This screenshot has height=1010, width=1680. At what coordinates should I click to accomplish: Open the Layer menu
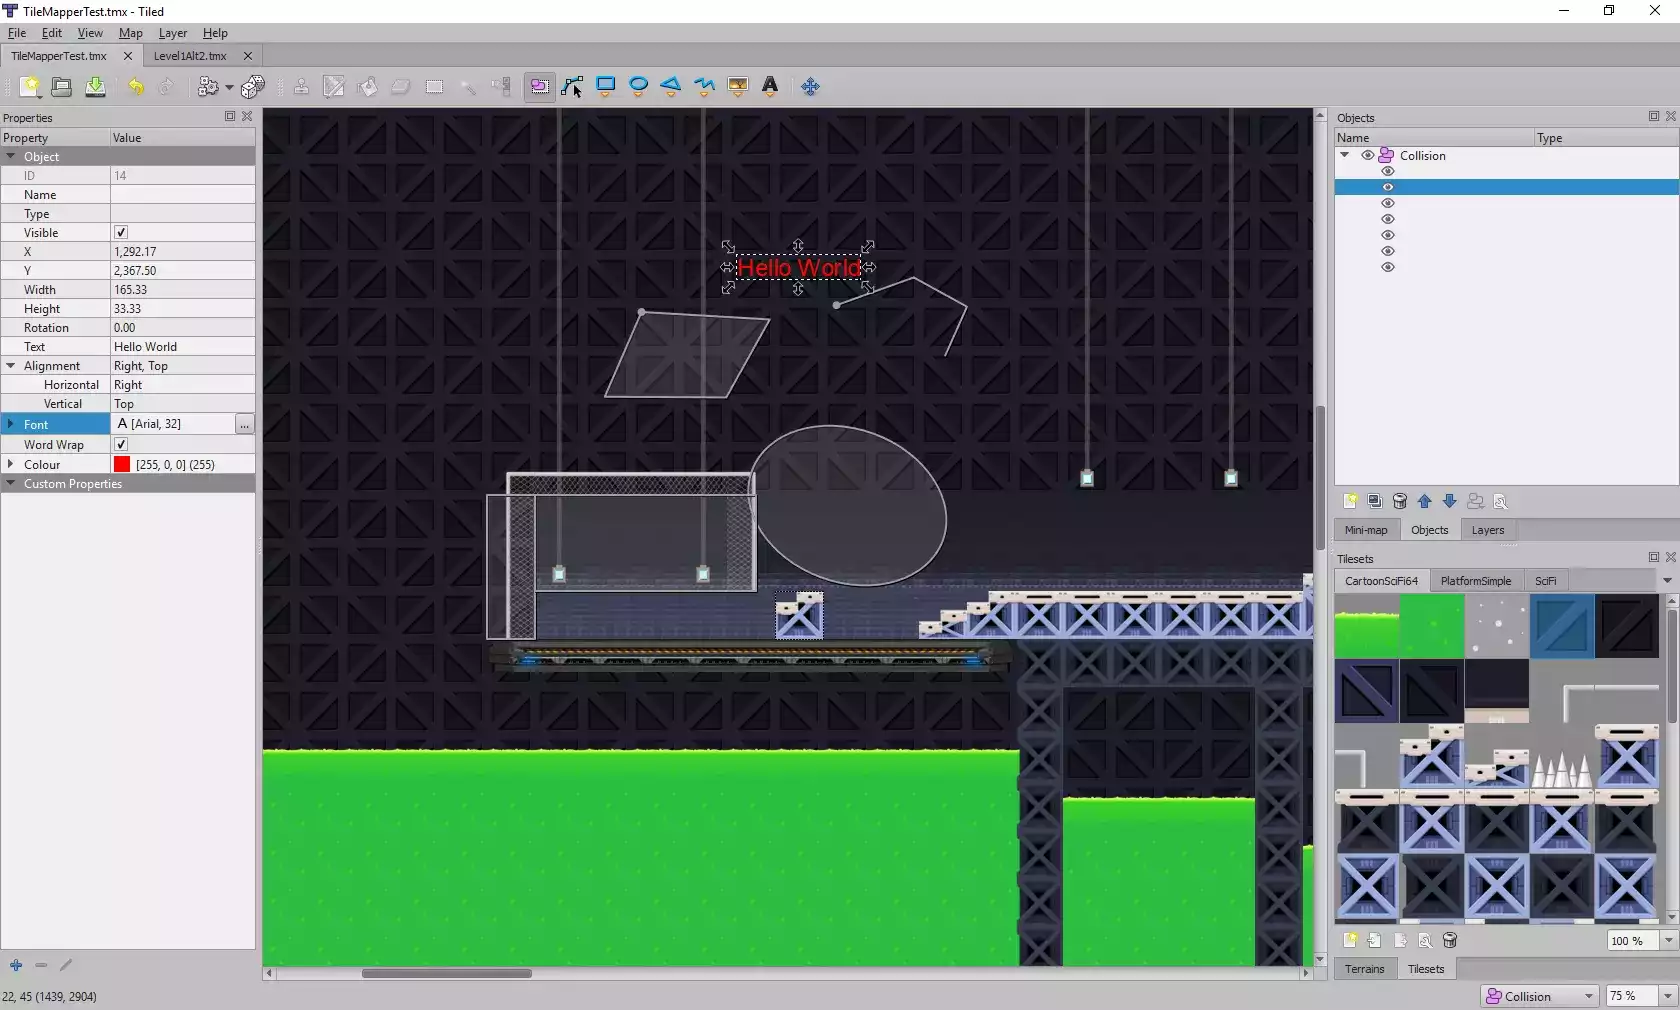172,33
